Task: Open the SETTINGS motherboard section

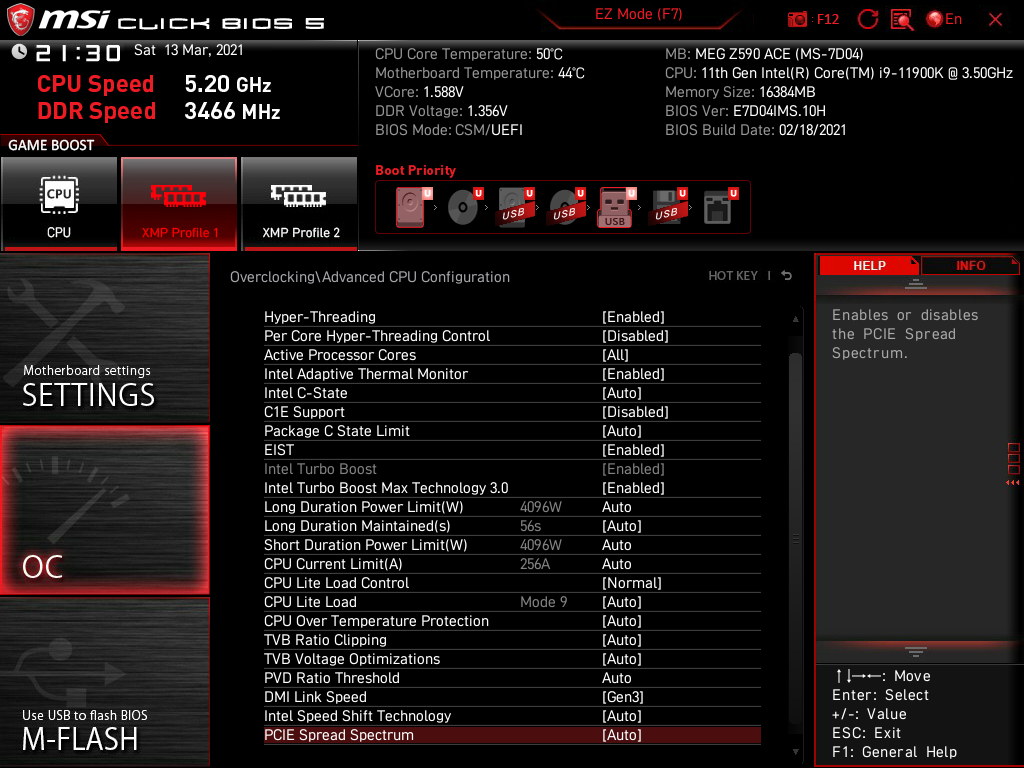Action: click(x=104, y=338)
